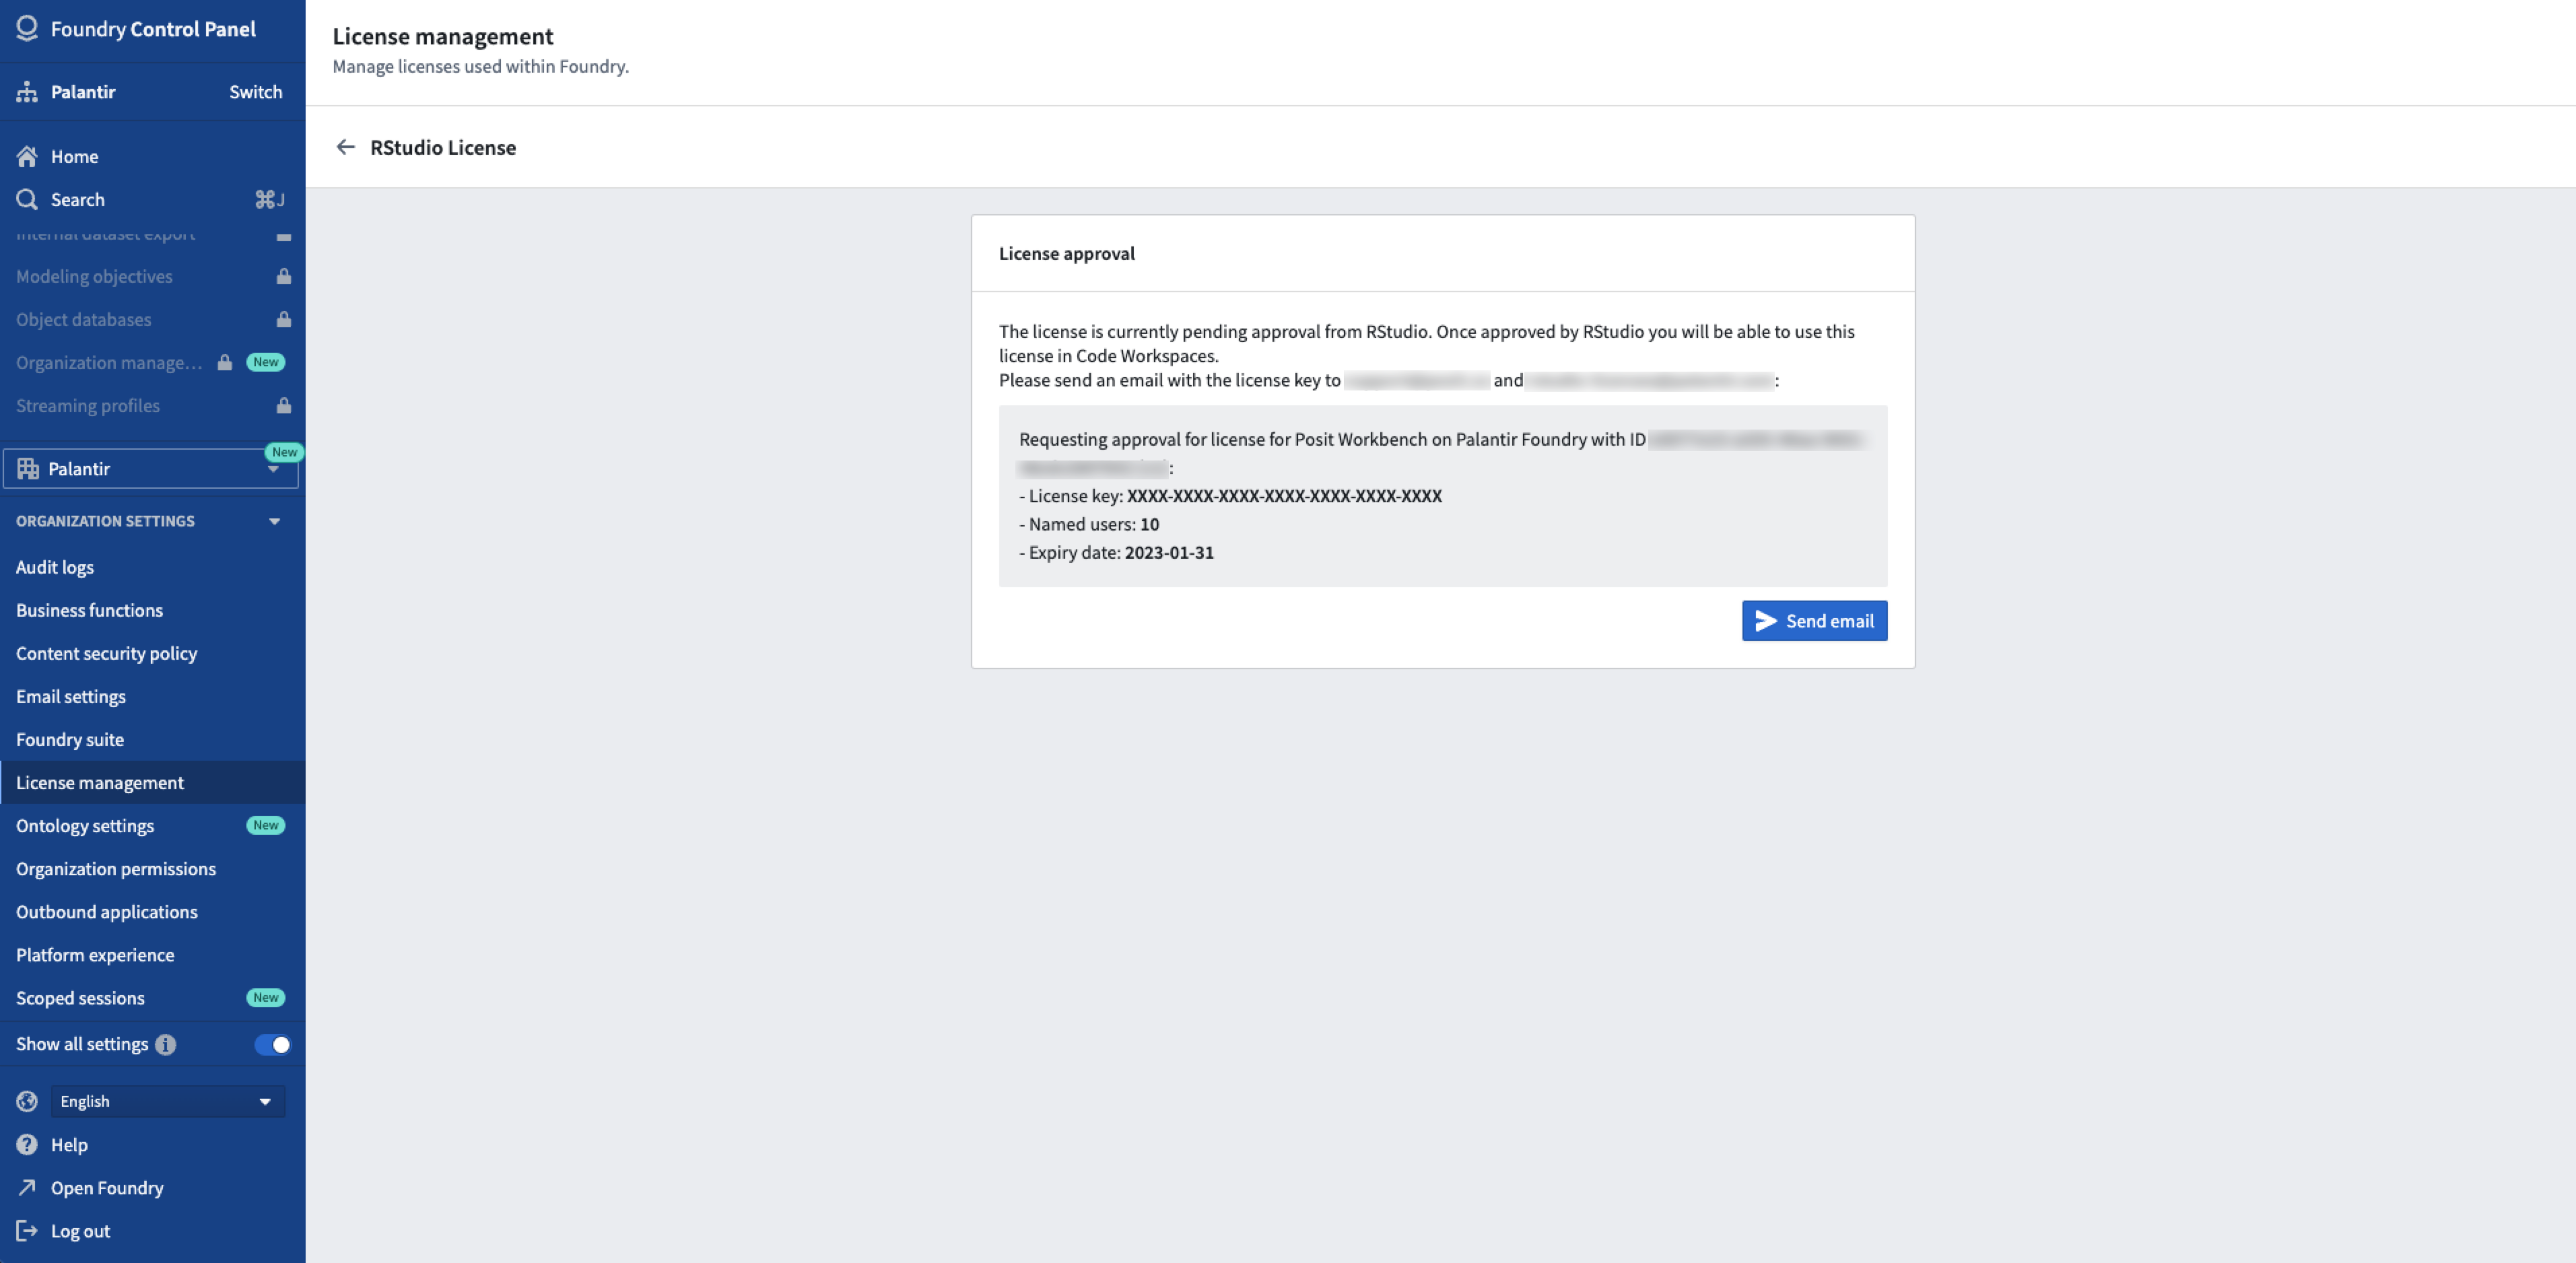Click the lock icon on Modeling objectives
The image size is (2576, 1263).
284,276
